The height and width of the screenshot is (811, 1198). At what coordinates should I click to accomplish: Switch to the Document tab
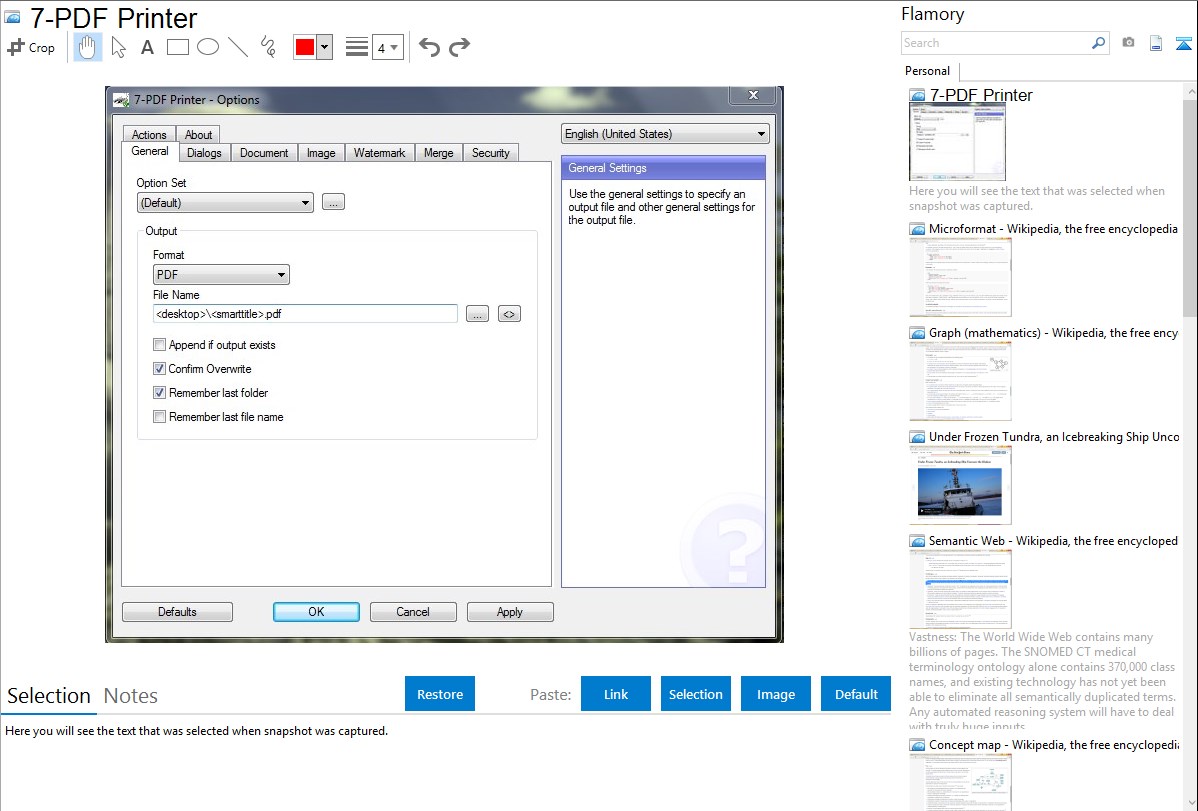pos(264,153)
